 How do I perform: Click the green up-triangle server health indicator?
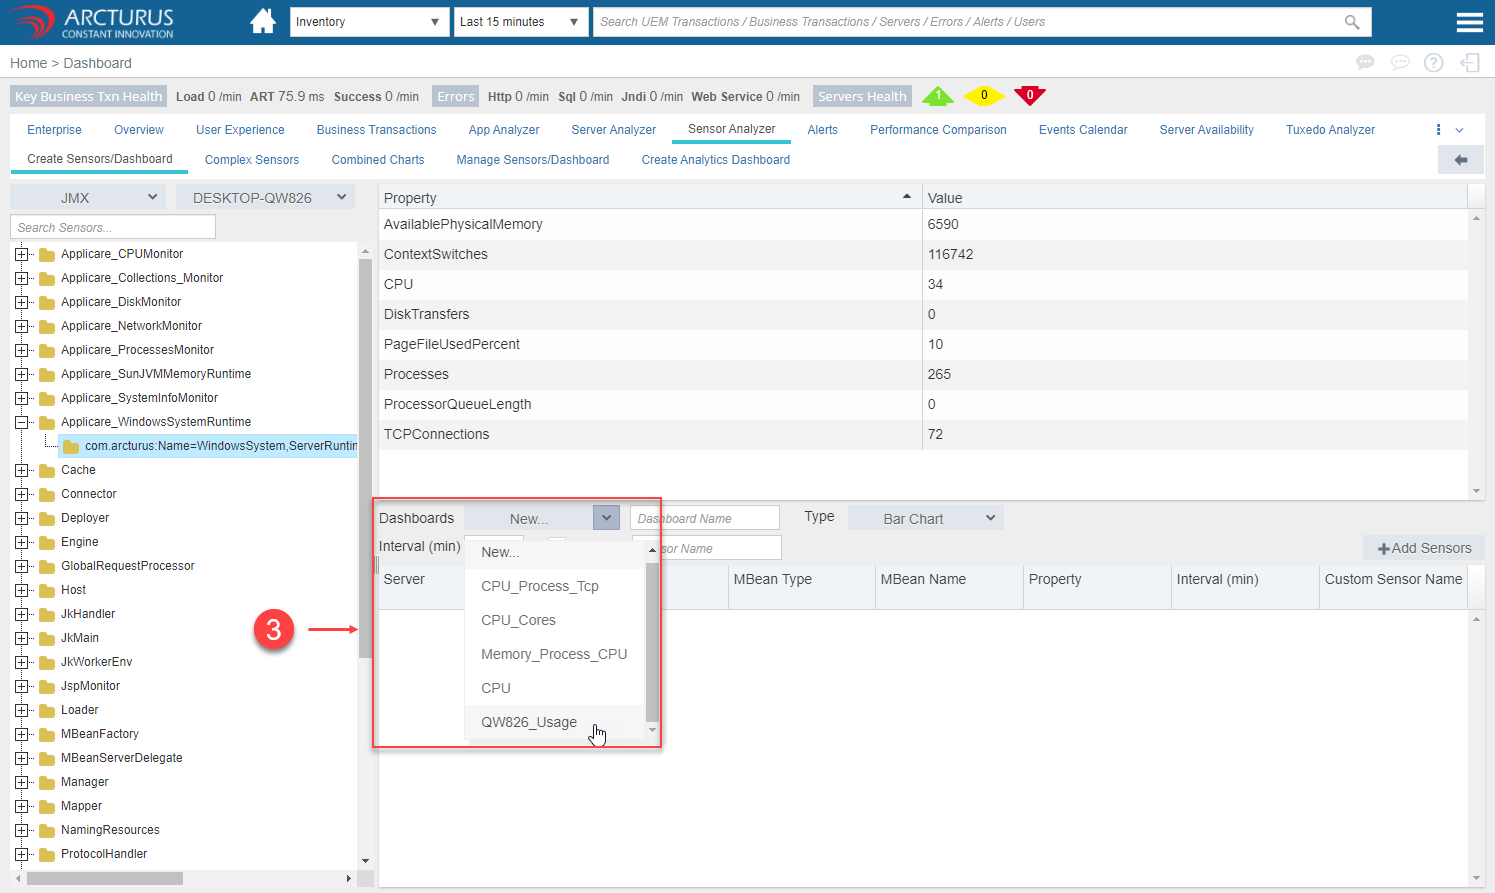[x=937, y=96]
